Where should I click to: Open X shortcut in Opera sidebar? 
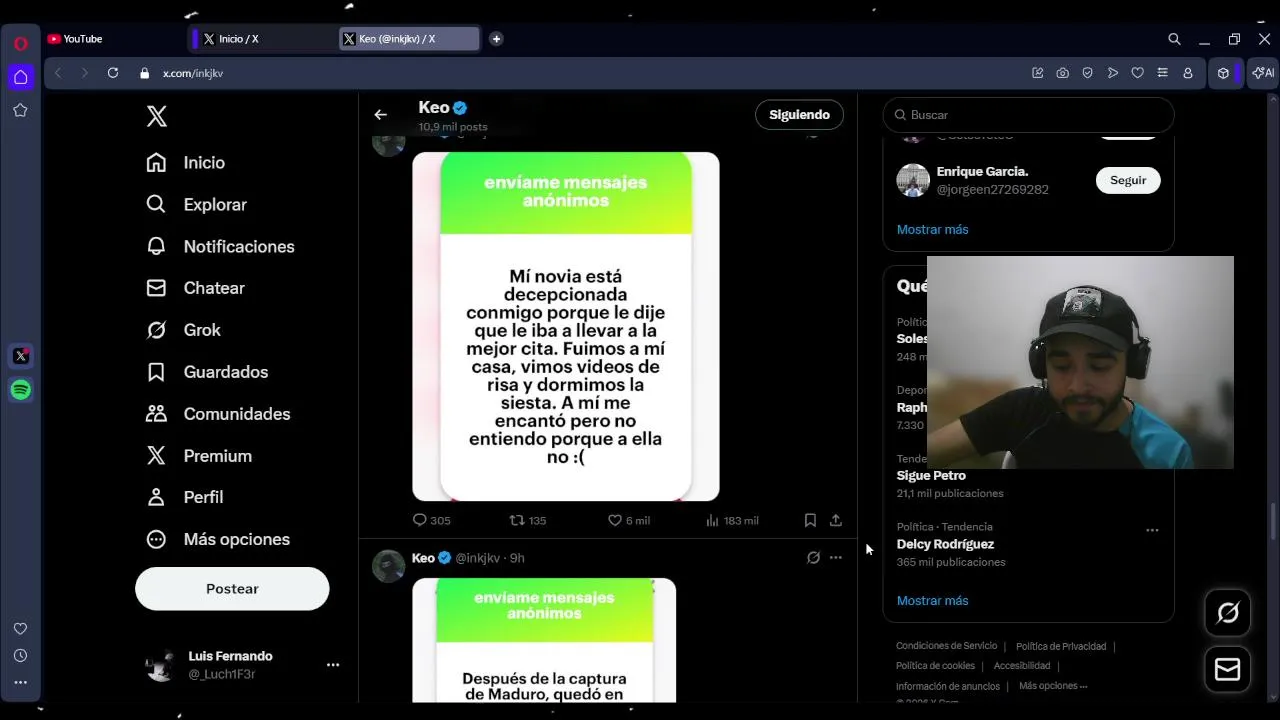(x=21, y=356)
